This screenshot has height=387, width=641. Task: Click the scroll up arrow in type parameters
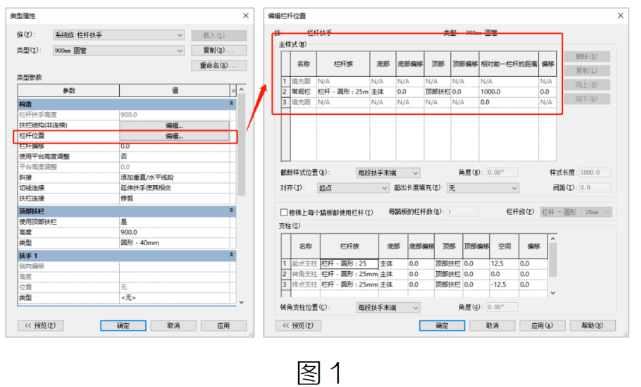[241, 89]
